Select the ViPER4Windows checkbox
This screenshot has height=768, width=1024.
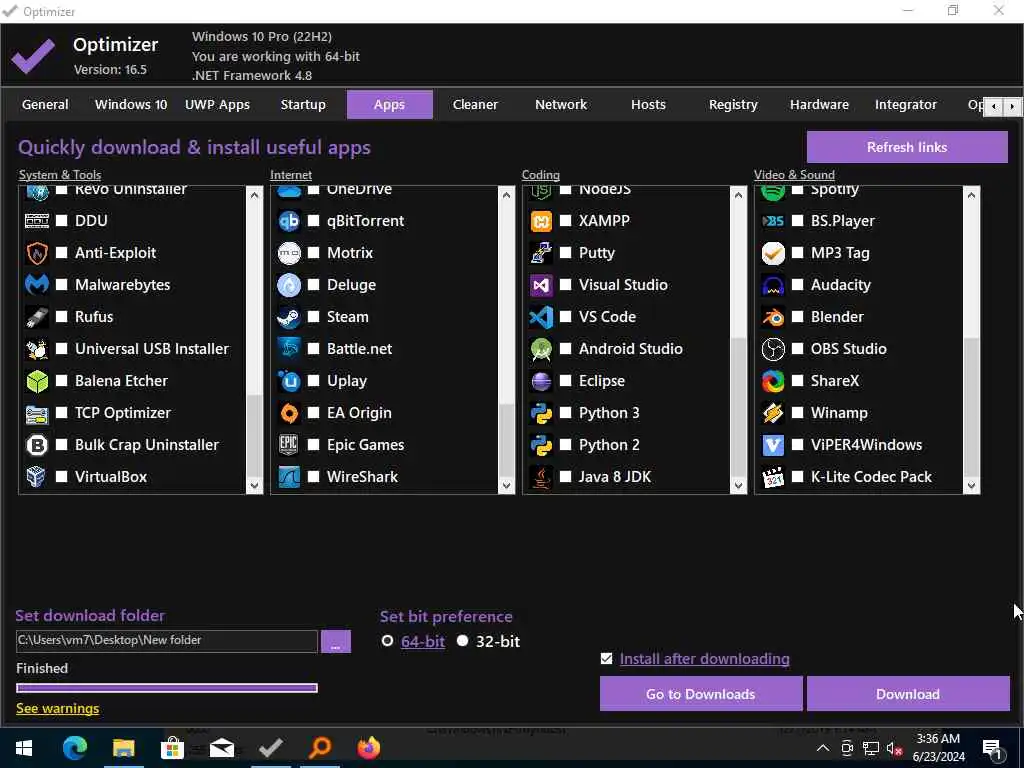point(797,445)
